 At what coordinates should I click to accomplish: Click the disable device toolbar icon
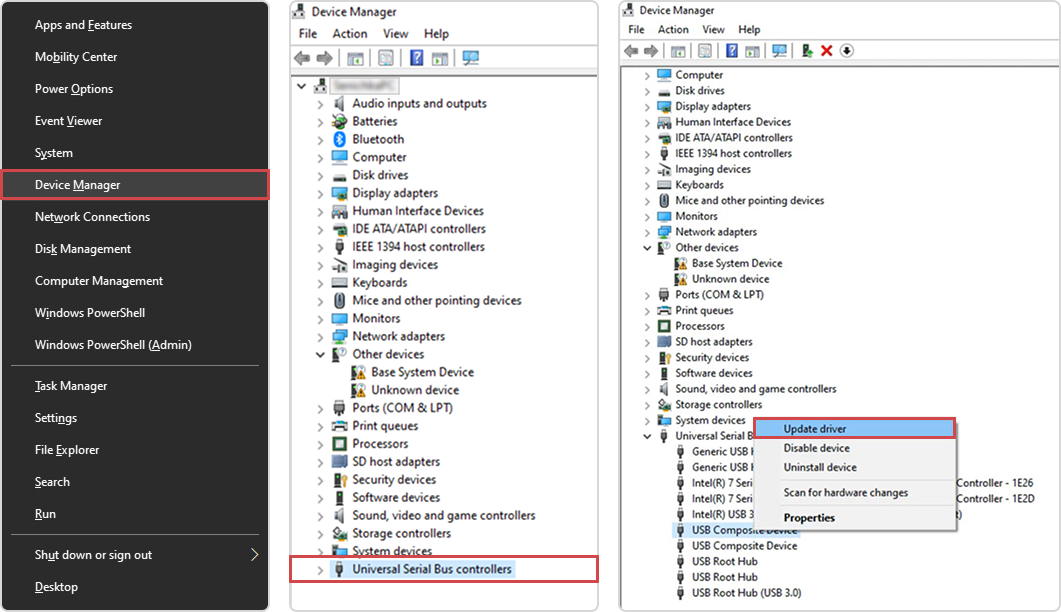click(x=846, y=51)
